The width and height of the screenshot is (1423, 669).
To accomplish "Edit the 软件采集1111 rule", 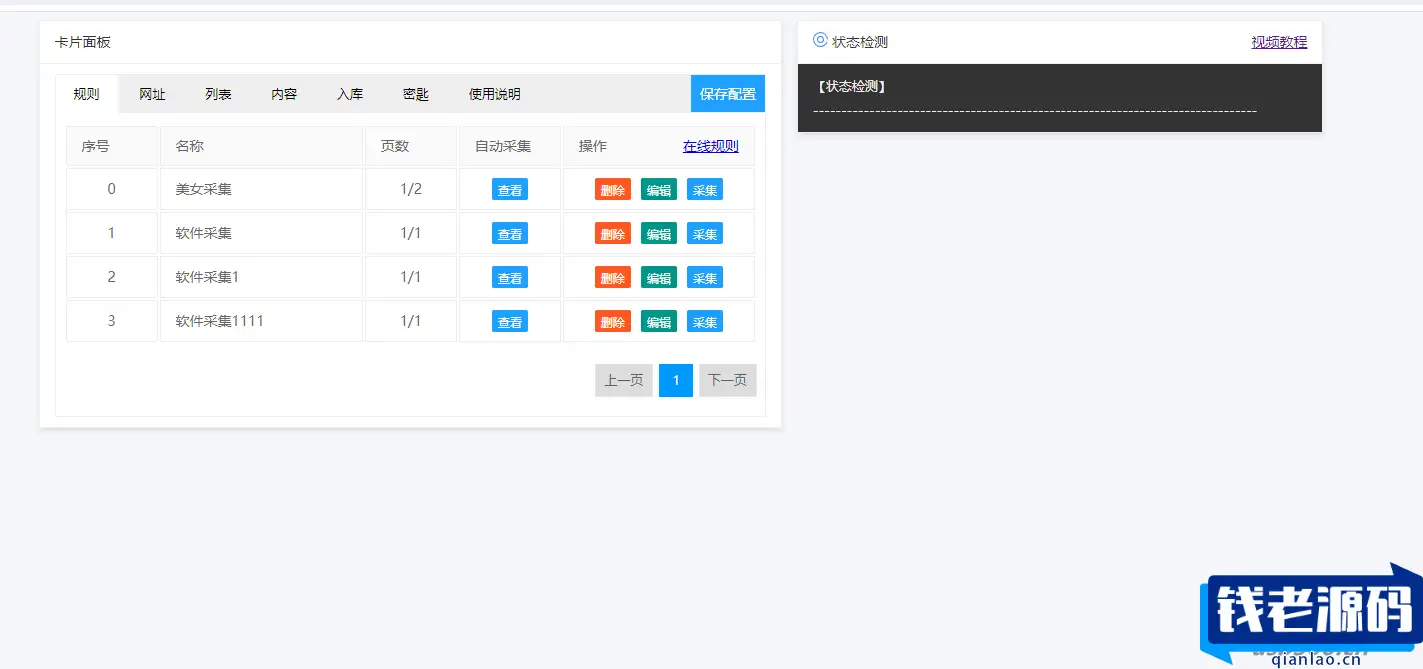I will tap(659, 322).
